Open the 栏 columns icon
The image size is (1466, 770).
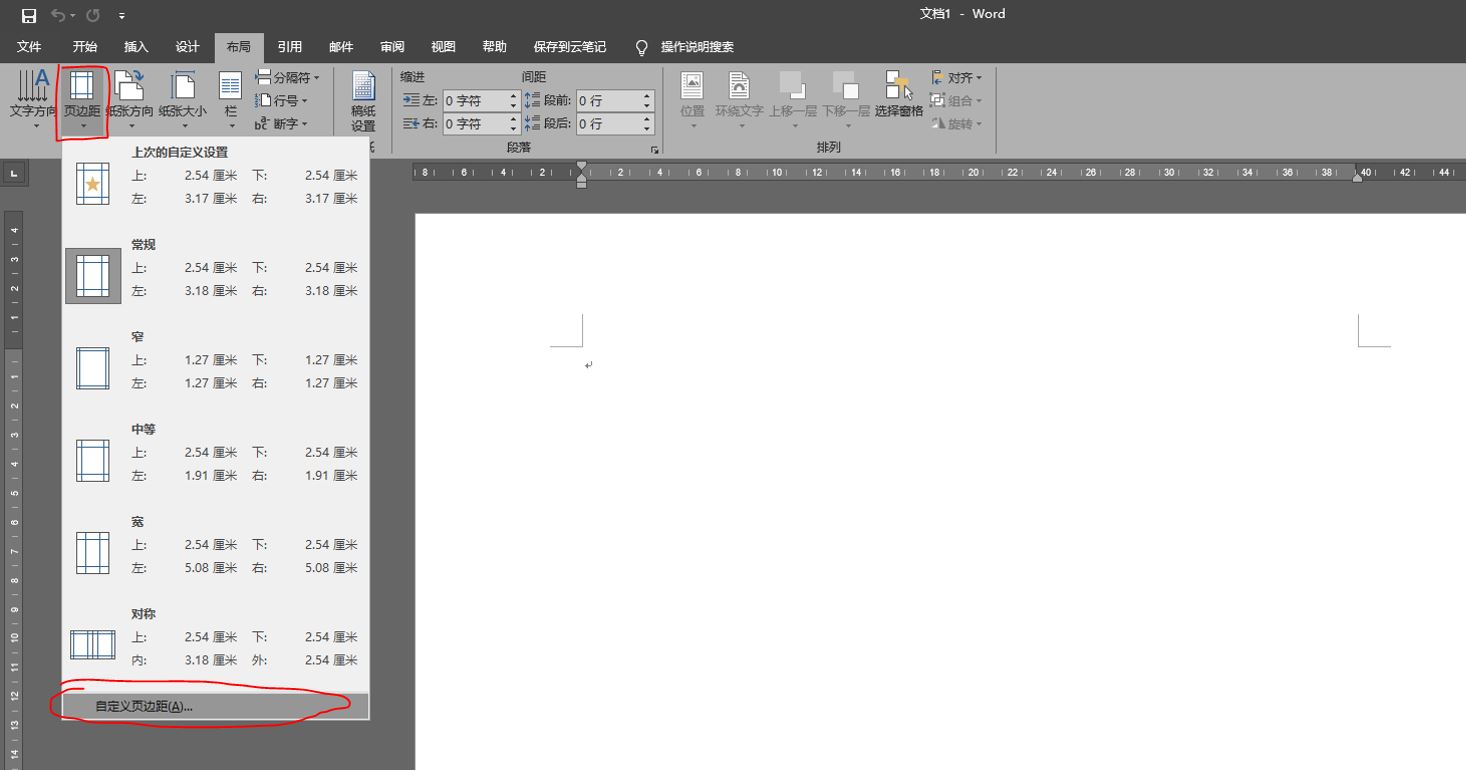[231, 99]
